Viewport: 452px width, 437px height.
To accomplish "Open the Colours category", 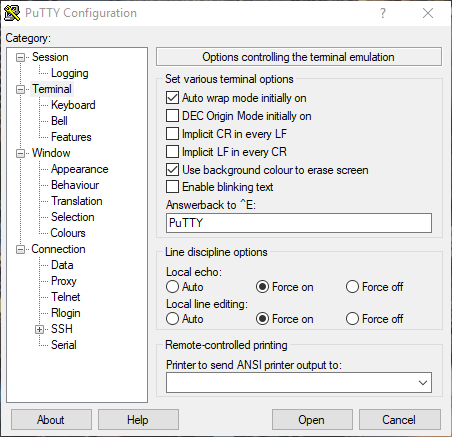I will pos(68,233).
